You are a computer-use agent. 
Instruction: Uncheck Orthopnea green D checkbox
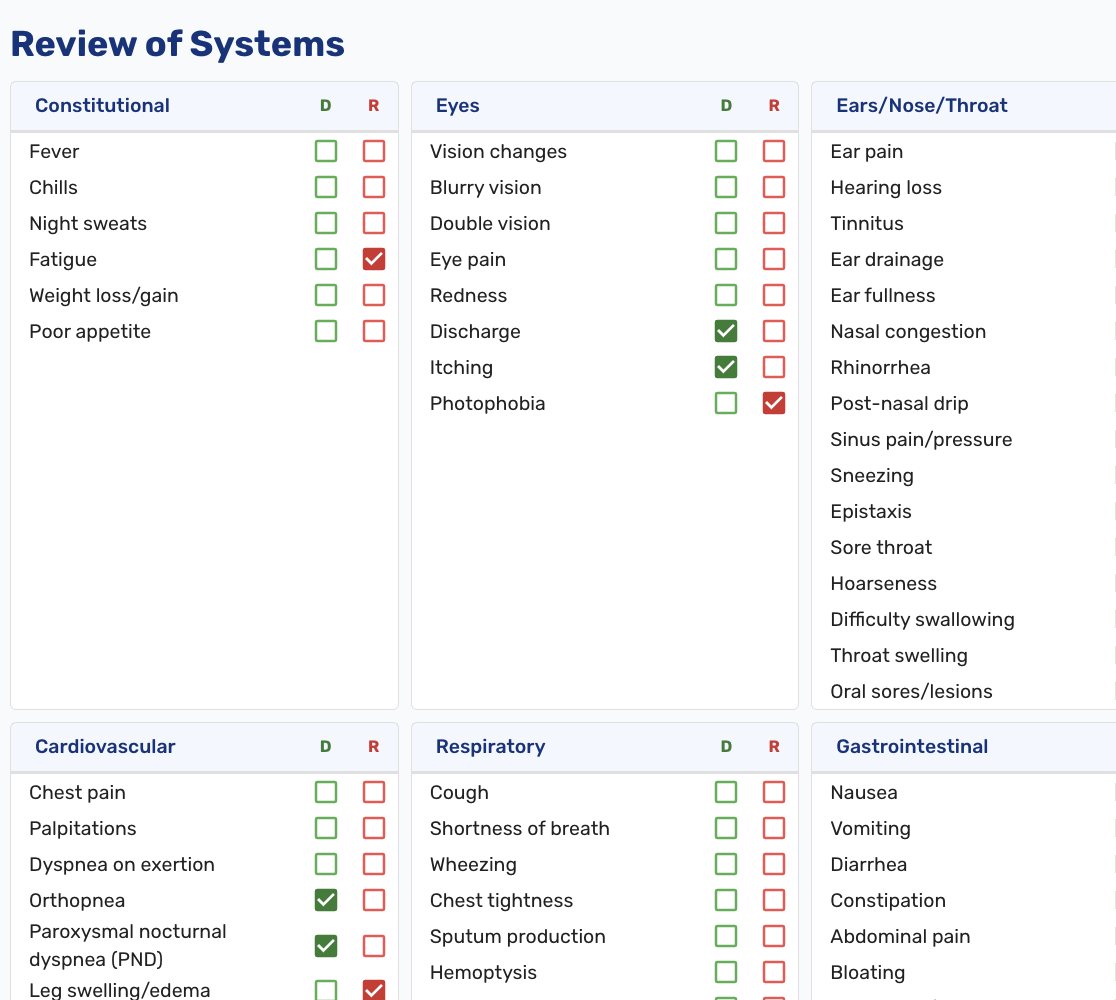pyautogui.click(x=326, y=900)
